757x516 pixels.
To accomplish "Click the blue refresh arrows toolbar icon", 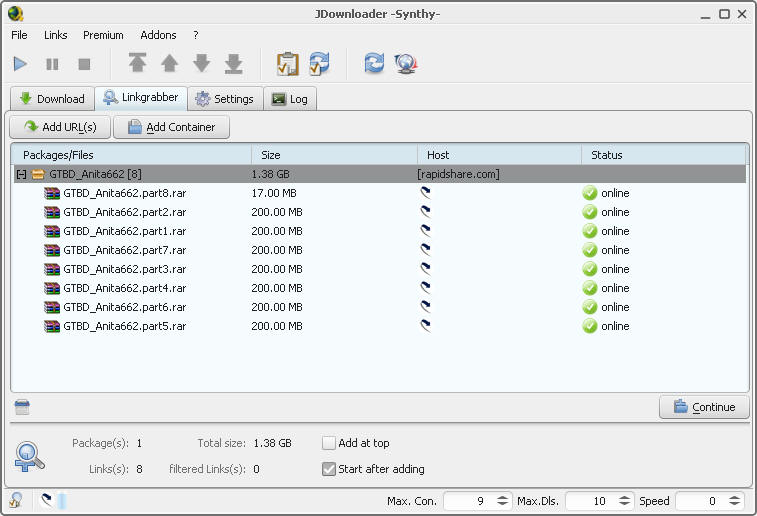I will point(374,63).
